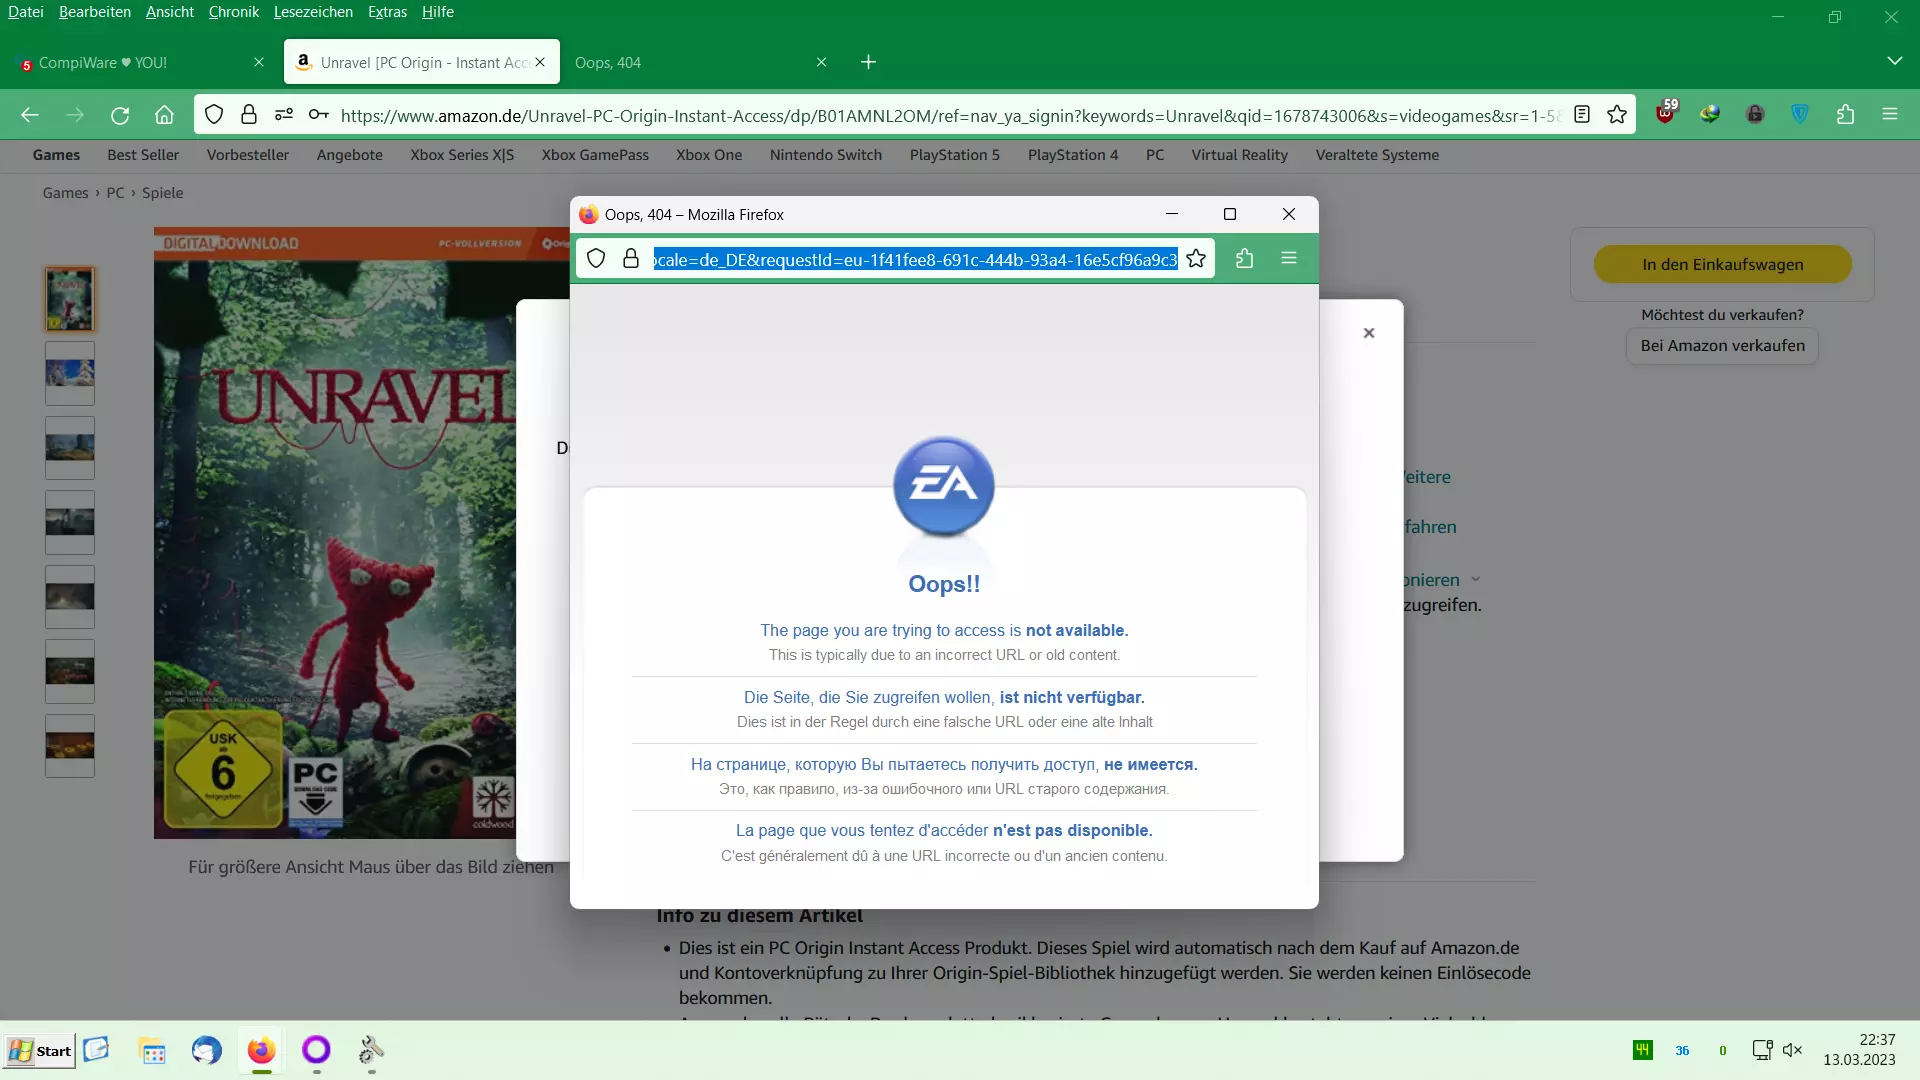Toggle reader view in main address bar
Image resolution: width=1920 pixels, height=1080 pixels.
1582,115
